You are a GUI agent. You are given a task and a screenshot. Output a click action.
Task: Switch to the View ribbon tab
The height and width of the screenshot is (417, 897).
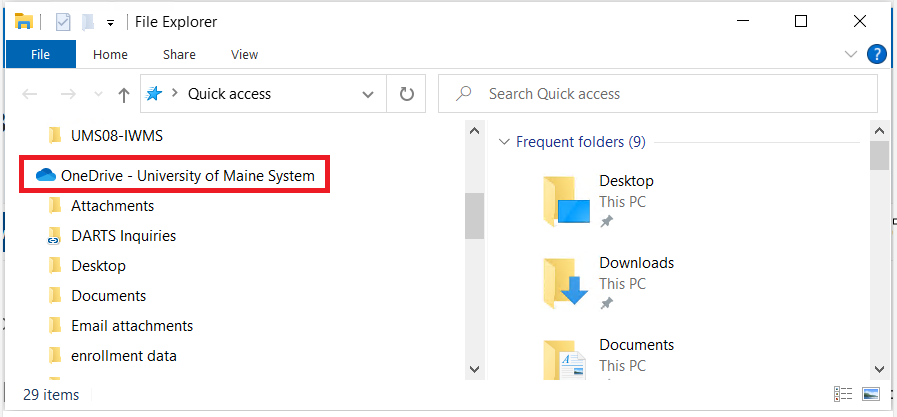(x=244, y=54)
